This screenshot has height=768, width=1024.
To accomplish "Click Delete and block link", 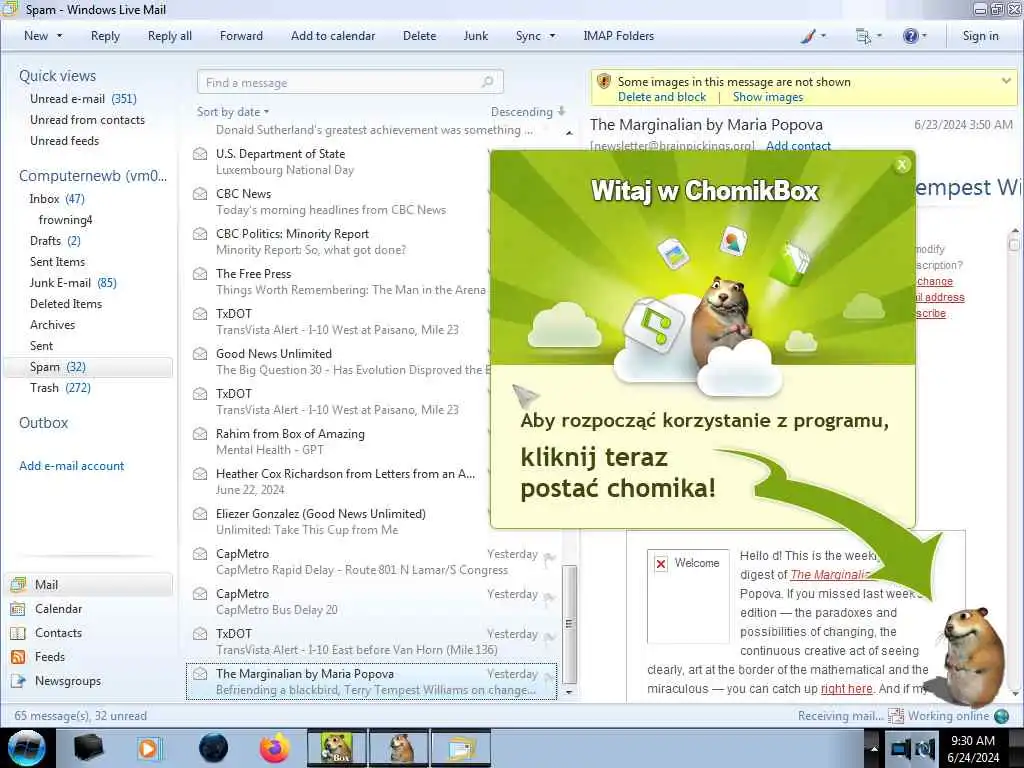I will (x=662, y=97).
